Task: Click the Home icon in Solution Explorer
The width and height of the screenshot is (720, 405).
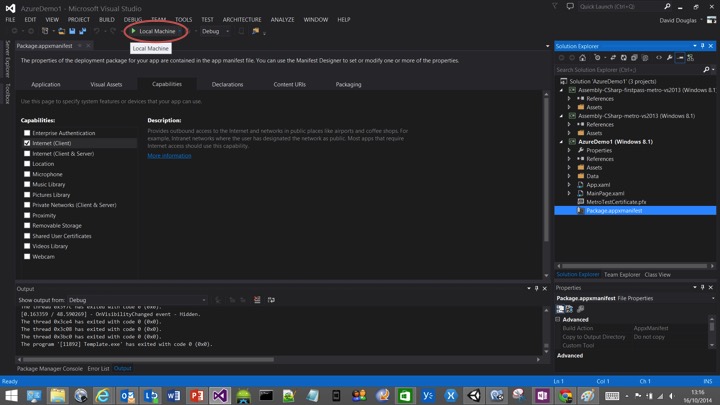Action: point(582,58)
